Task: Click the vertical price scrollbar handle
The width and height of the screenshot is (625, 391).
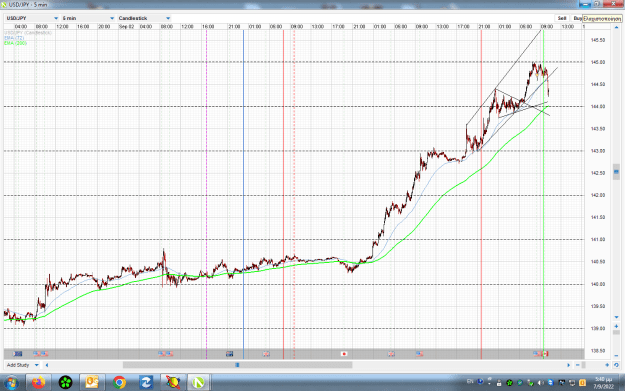Action: (x=616, y=172)
